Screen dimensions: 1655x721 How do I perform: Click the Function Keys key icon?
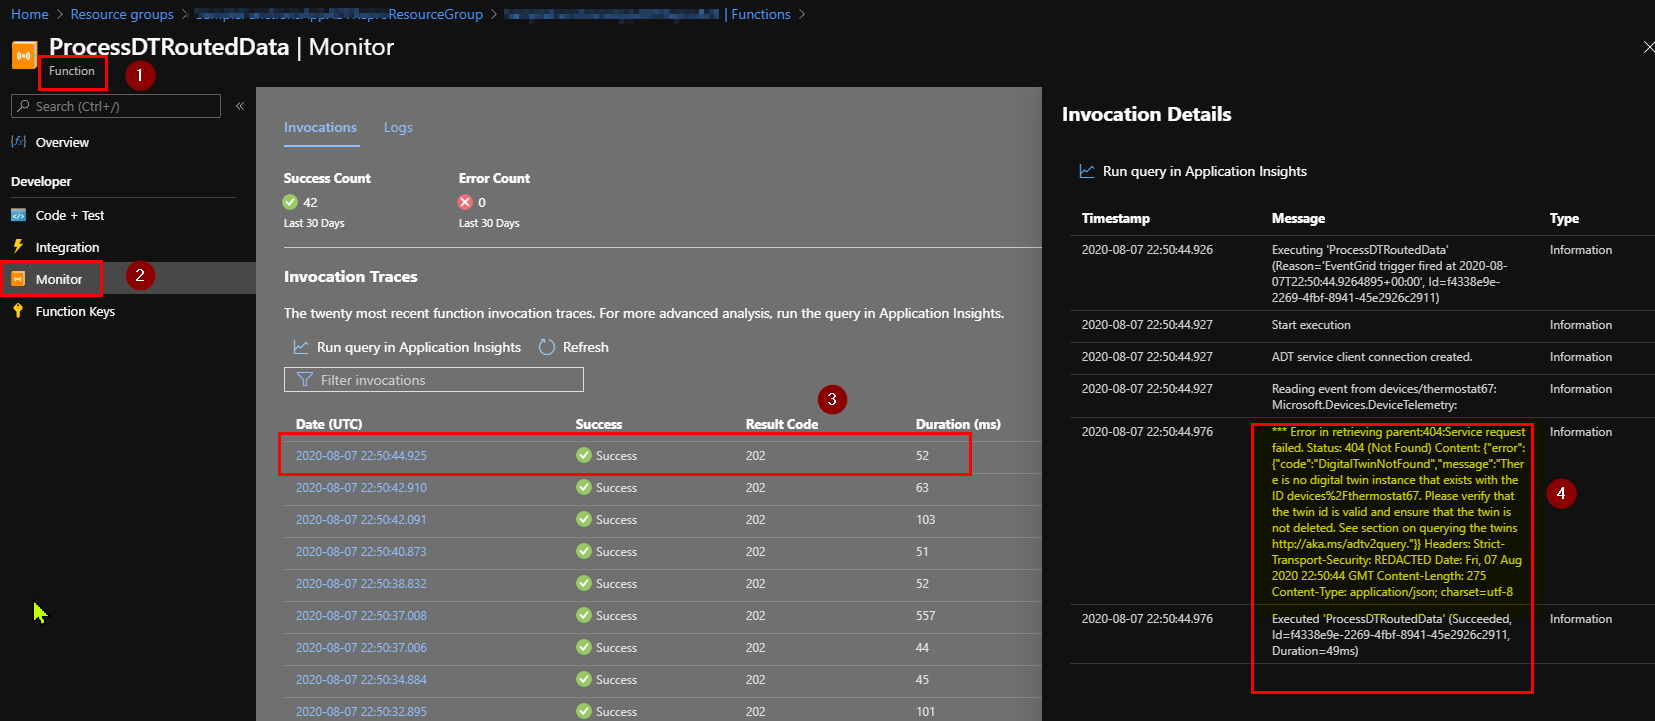coord(18,311)
